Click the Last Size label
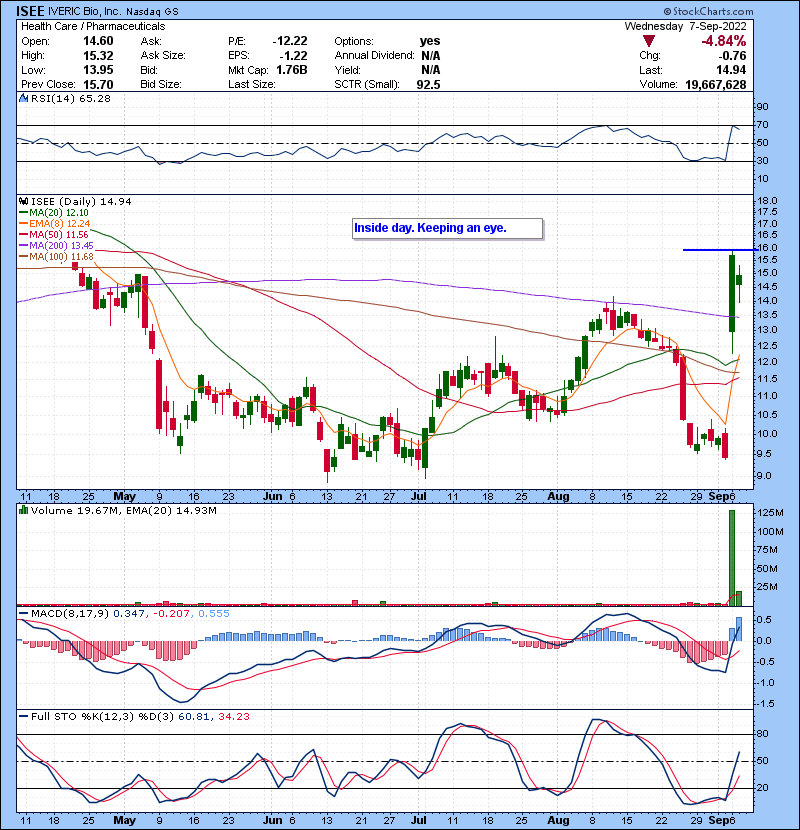Image resolution: width=800 pixels, height=830 pixels. (251, 84)
